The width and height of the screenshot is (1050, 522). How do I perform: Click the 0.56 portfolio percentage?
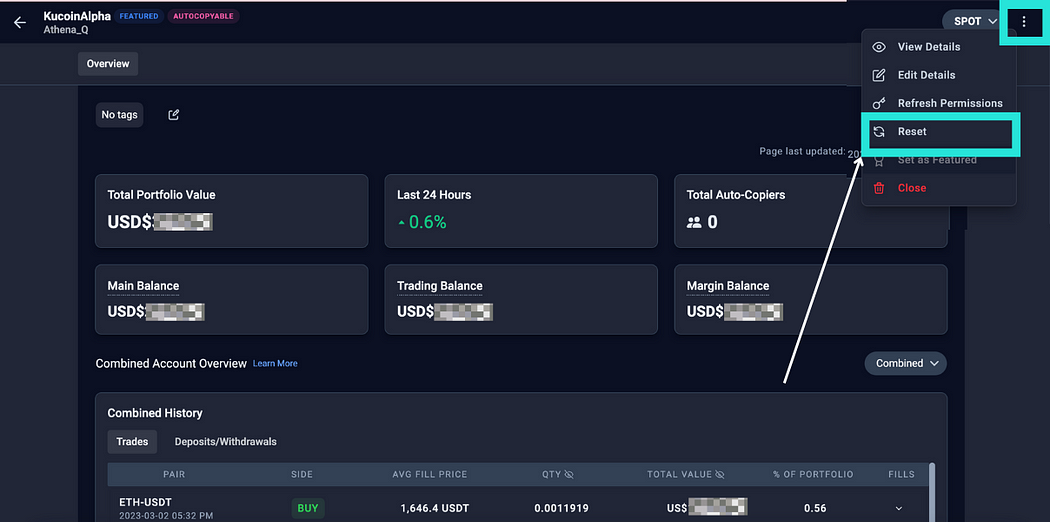815,509
